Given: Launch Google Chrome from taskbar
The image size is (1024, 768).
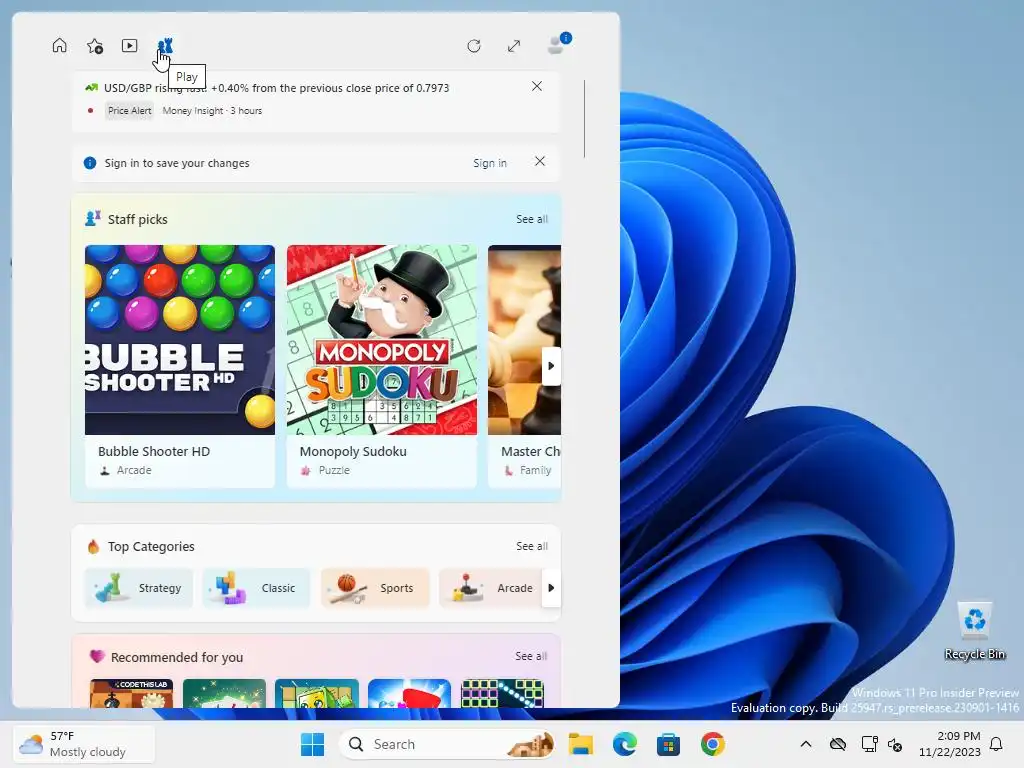Looking at the screenshot, I should click(x=712, y=744).
